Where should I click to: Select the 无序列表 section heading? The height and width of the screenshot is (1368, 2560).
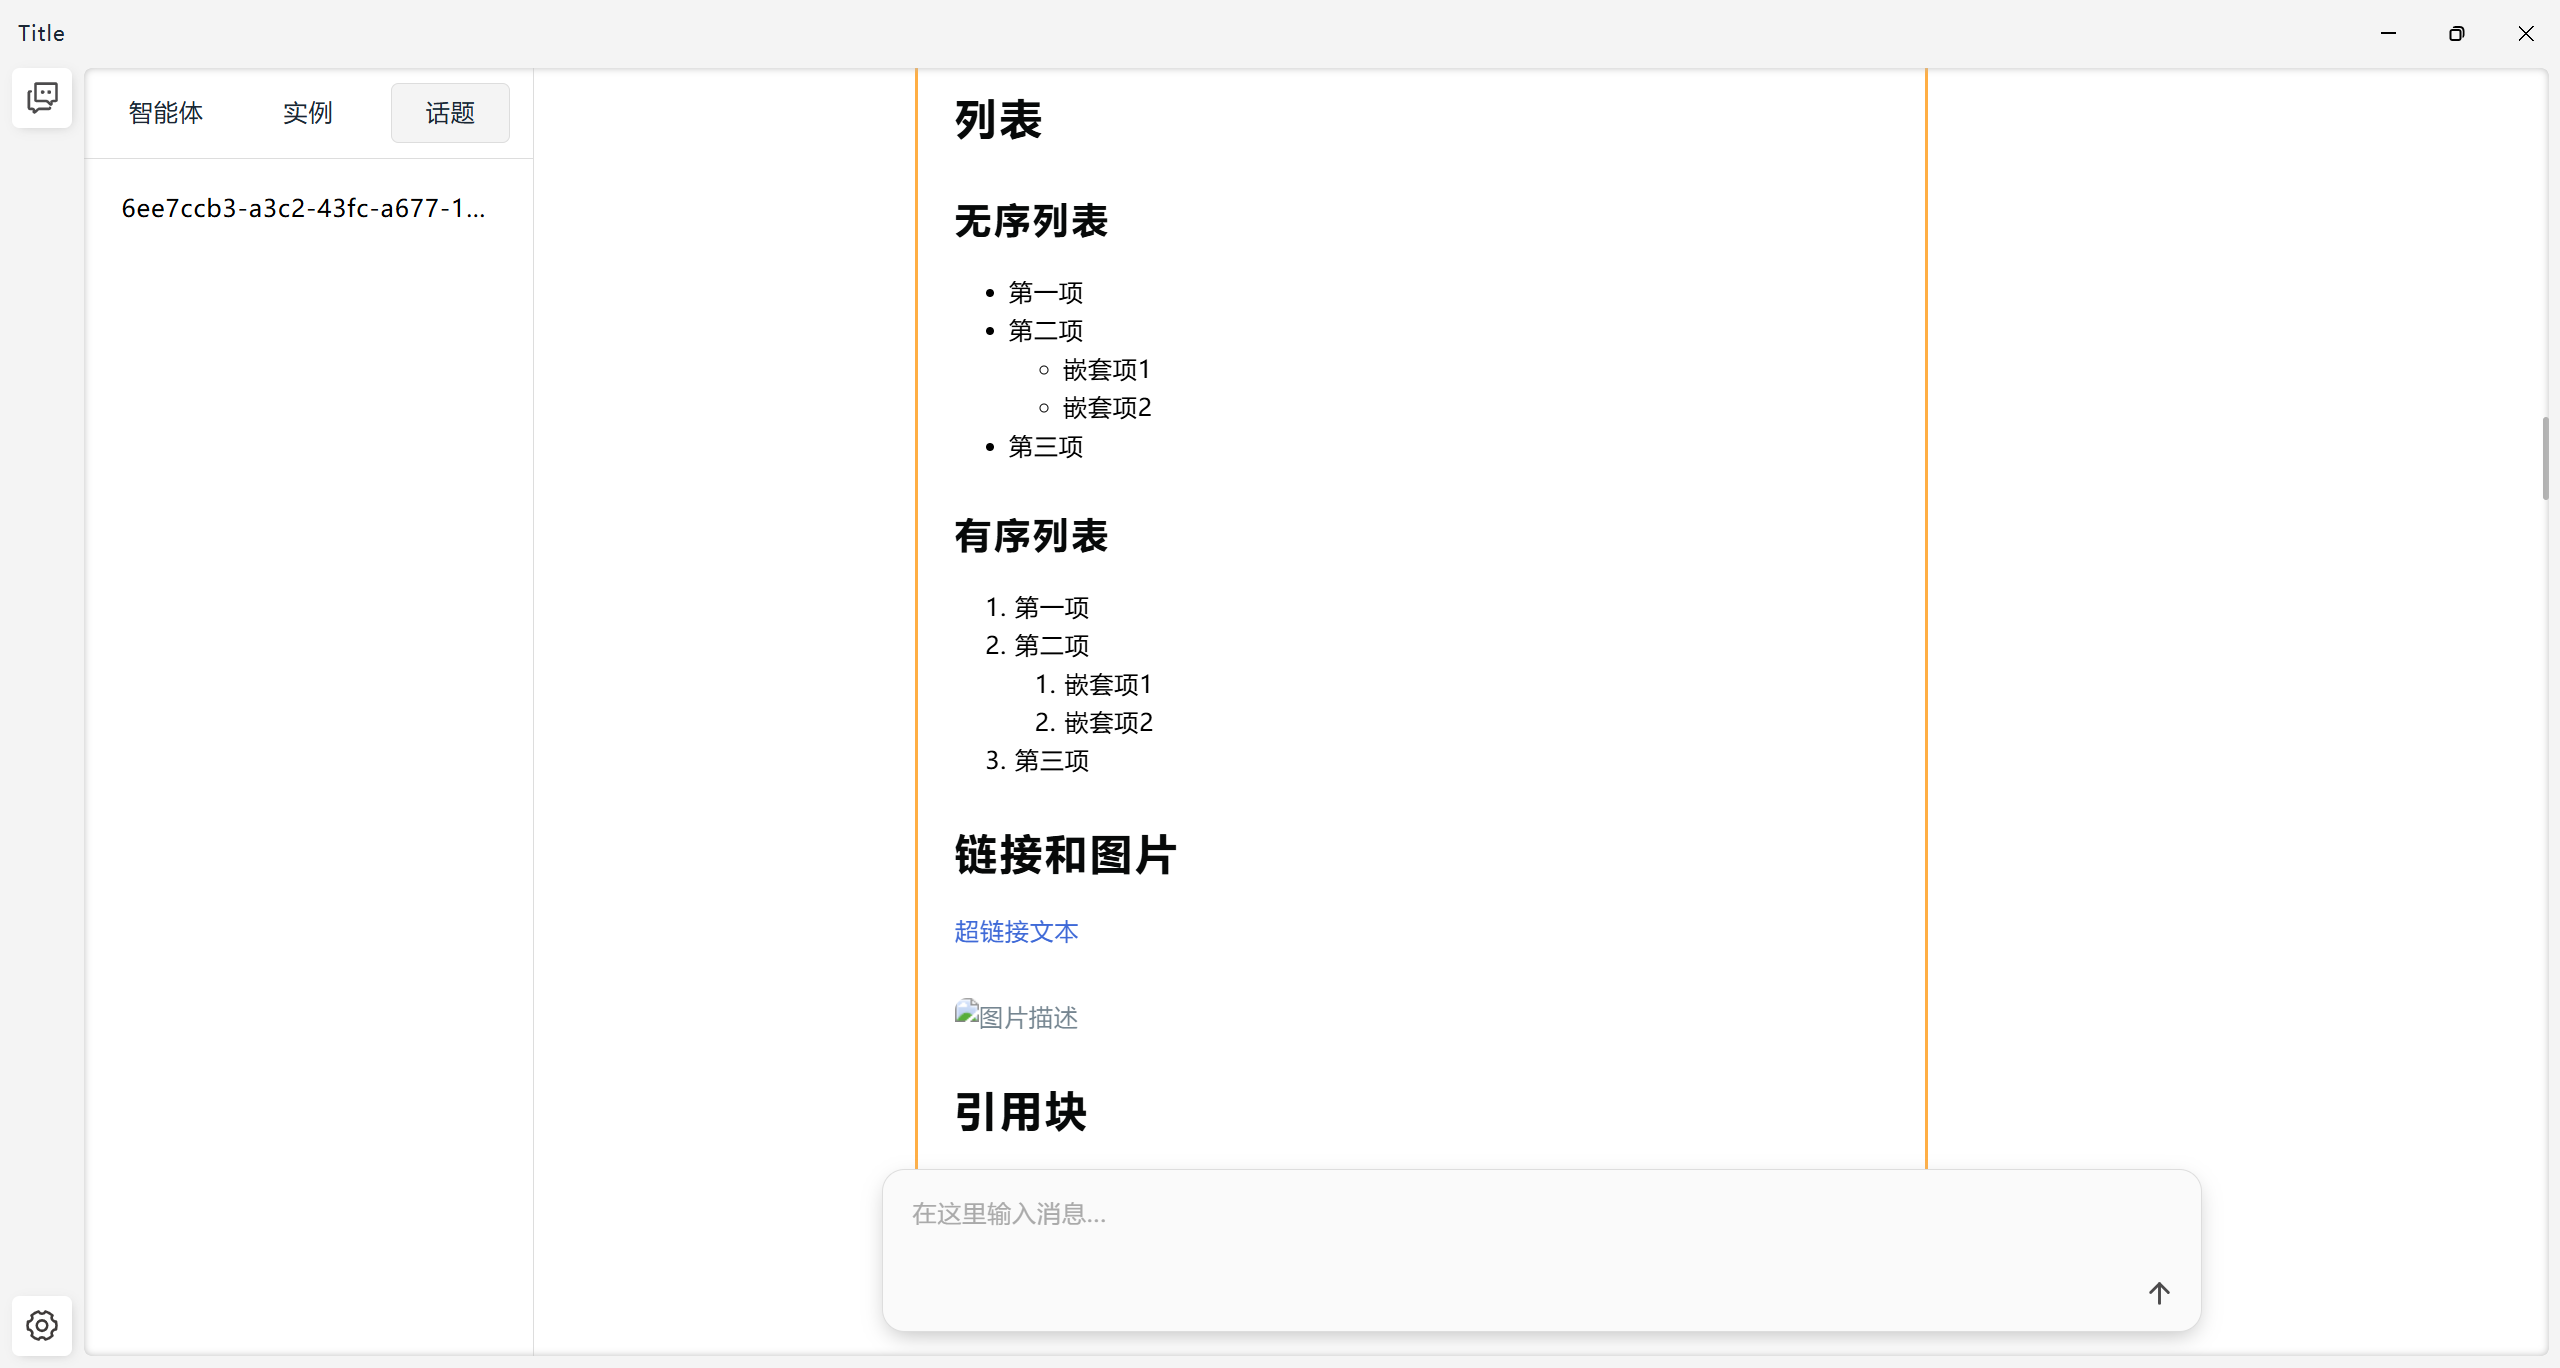pyautogui.click(x=1030, y=221)
